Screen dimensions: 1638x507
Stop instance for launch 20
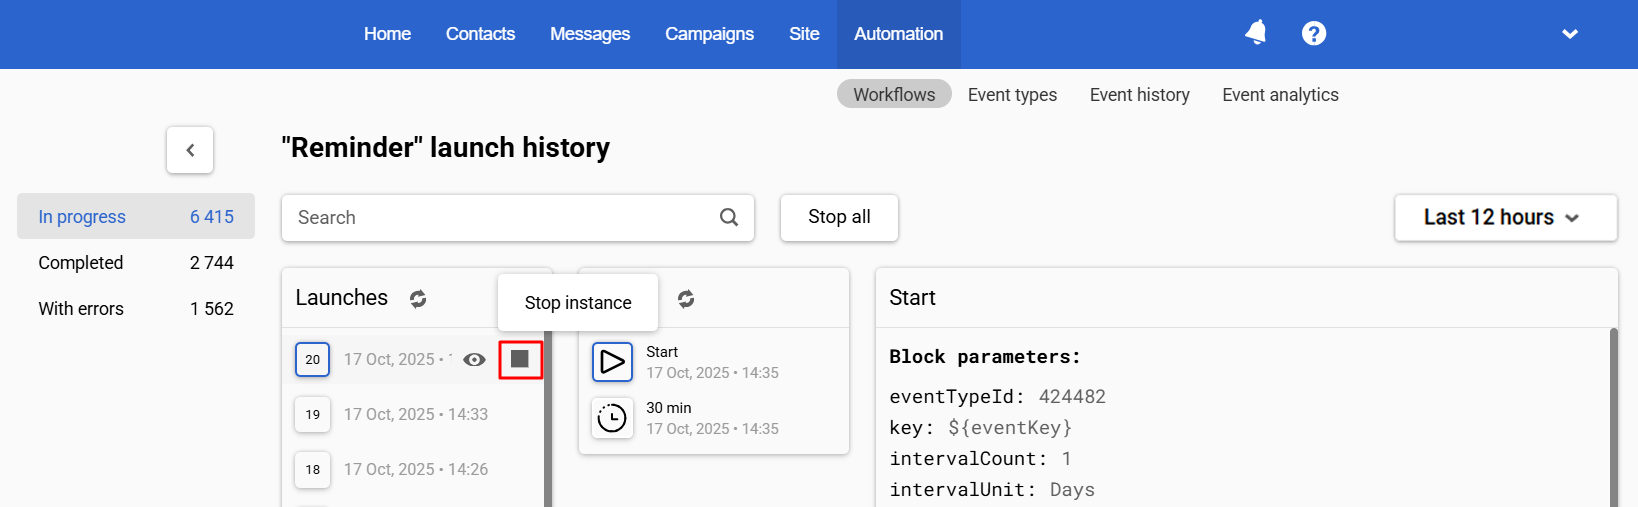coord(520,359)
